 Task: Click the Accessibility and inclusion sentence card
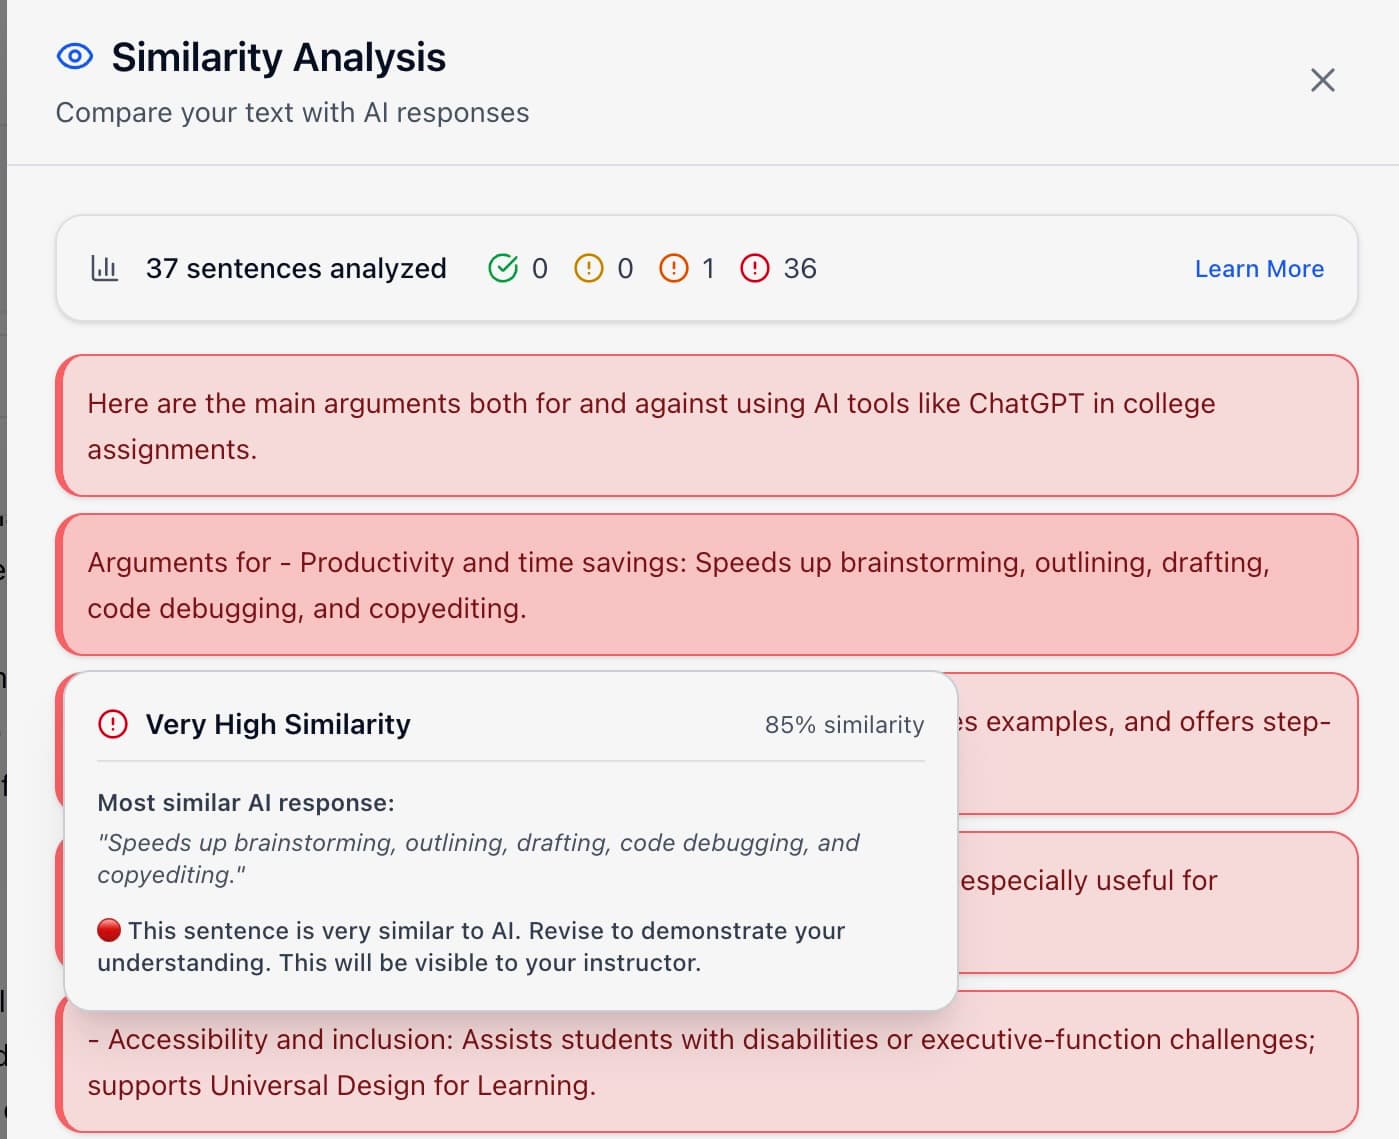(x=700, y=1062)
